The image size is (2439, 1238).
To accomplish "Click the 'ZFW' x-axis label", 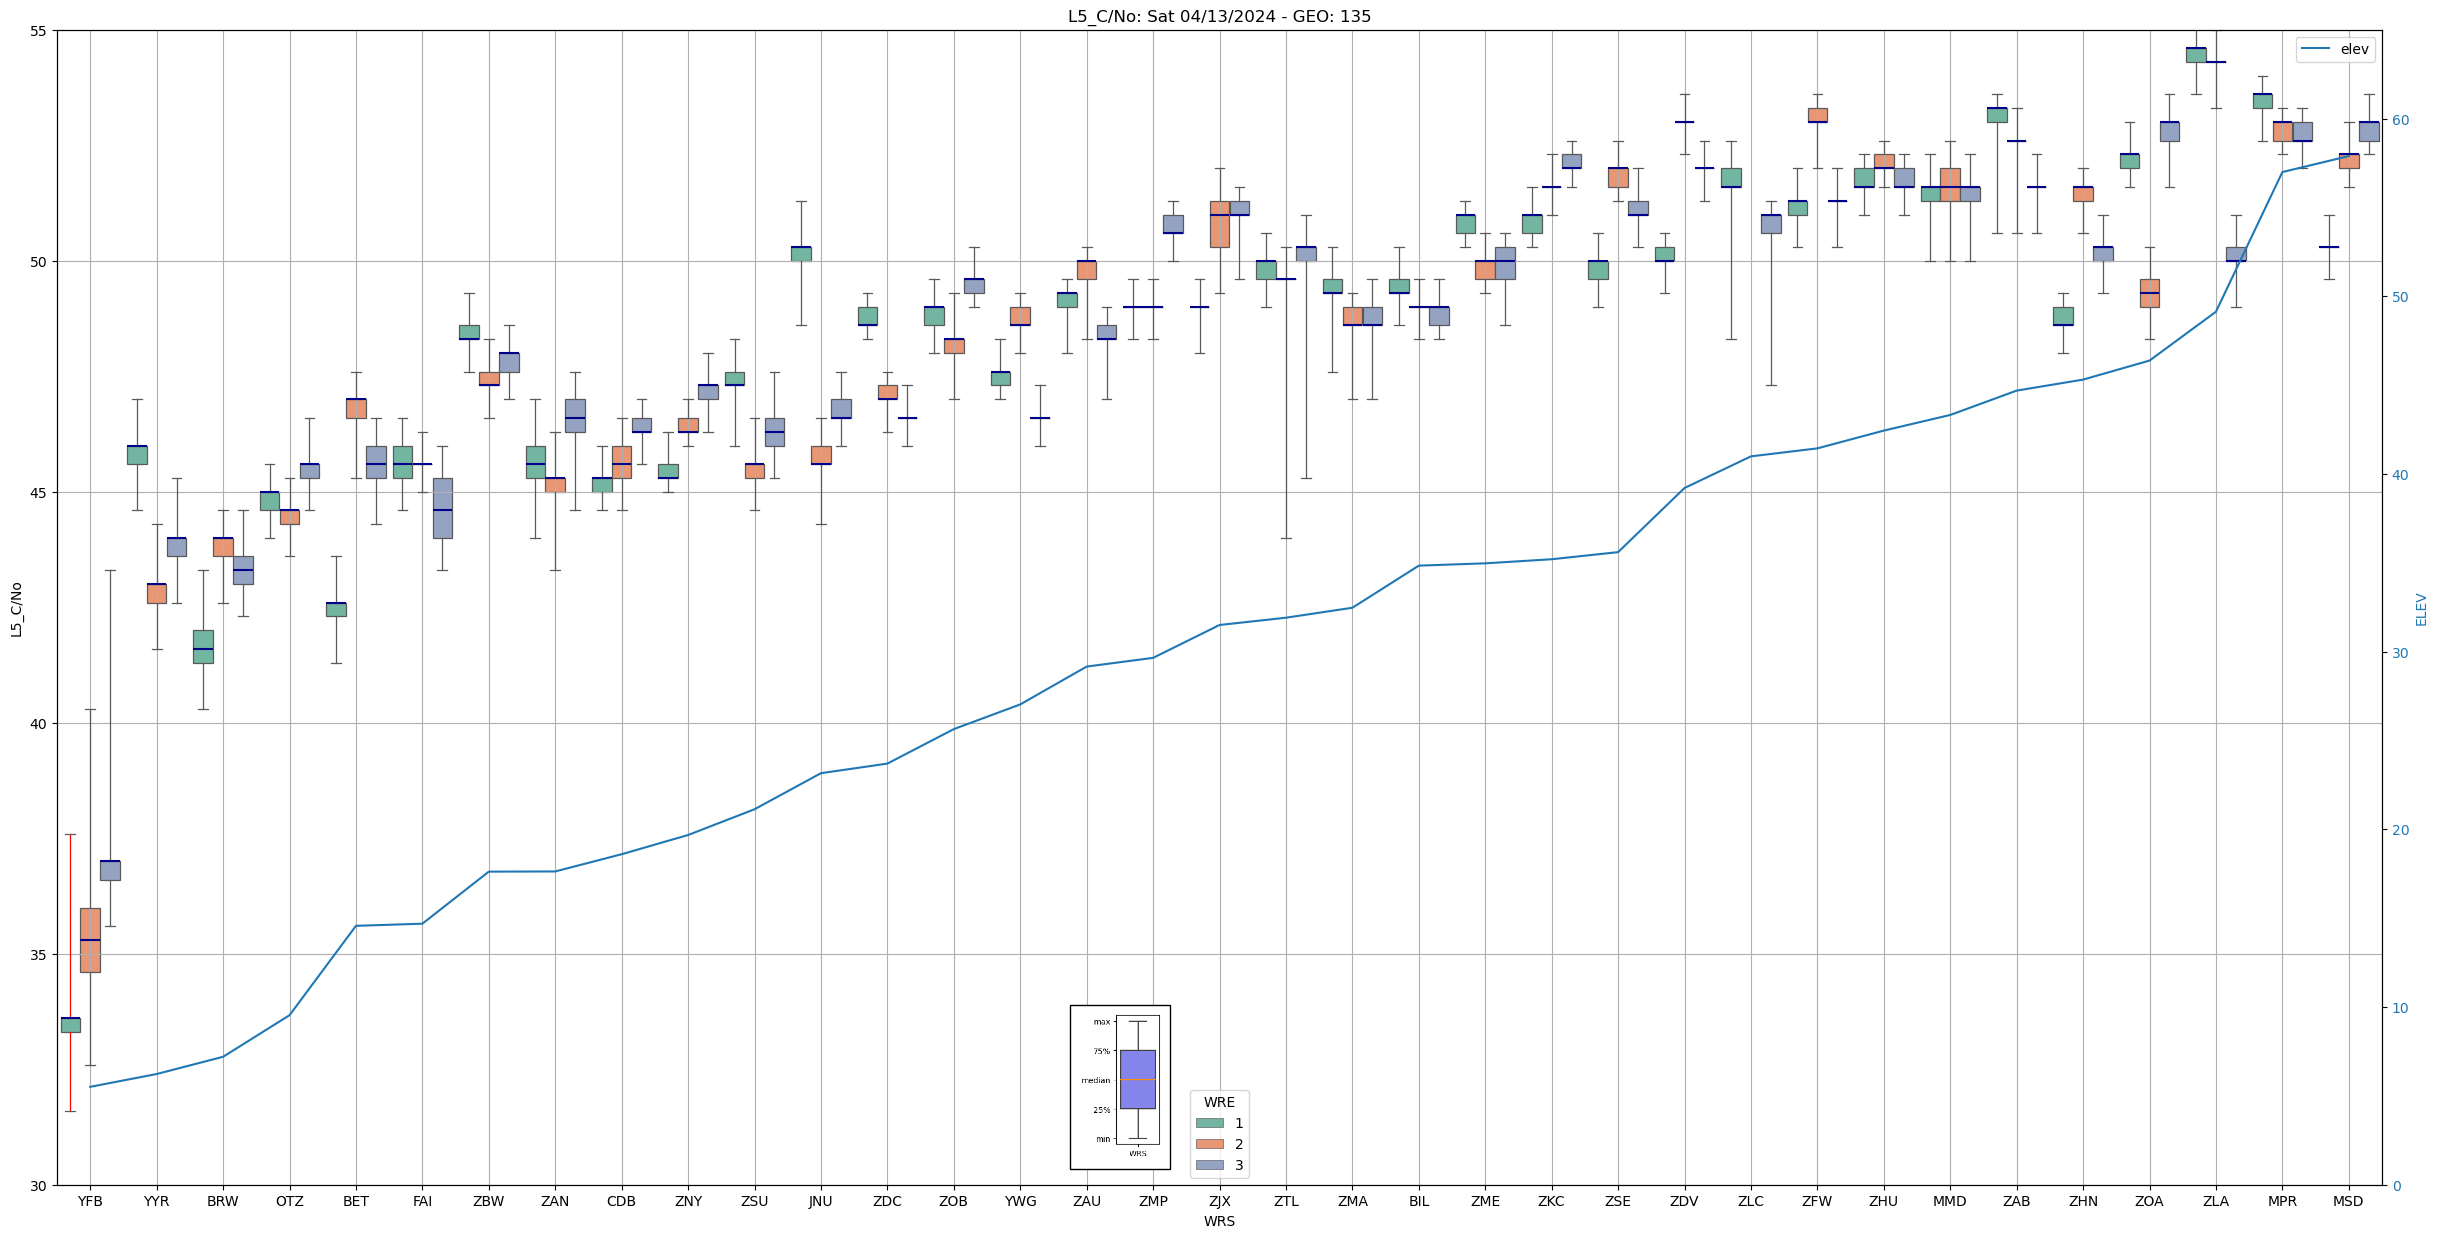I will point(1817,1202).
